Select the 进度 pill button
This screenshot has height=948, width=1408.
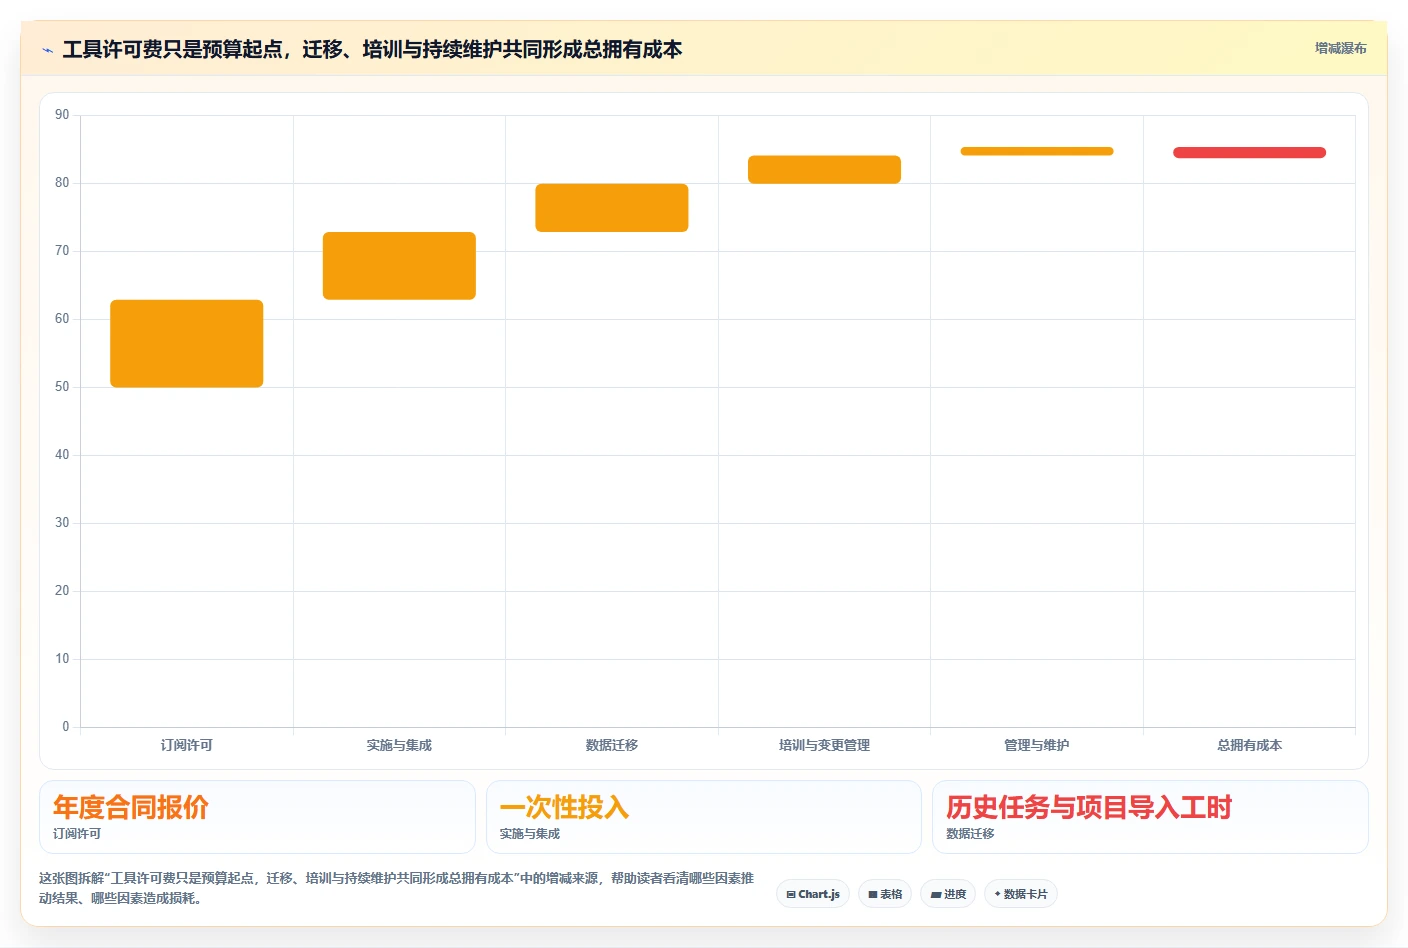(x=948, y=894)
